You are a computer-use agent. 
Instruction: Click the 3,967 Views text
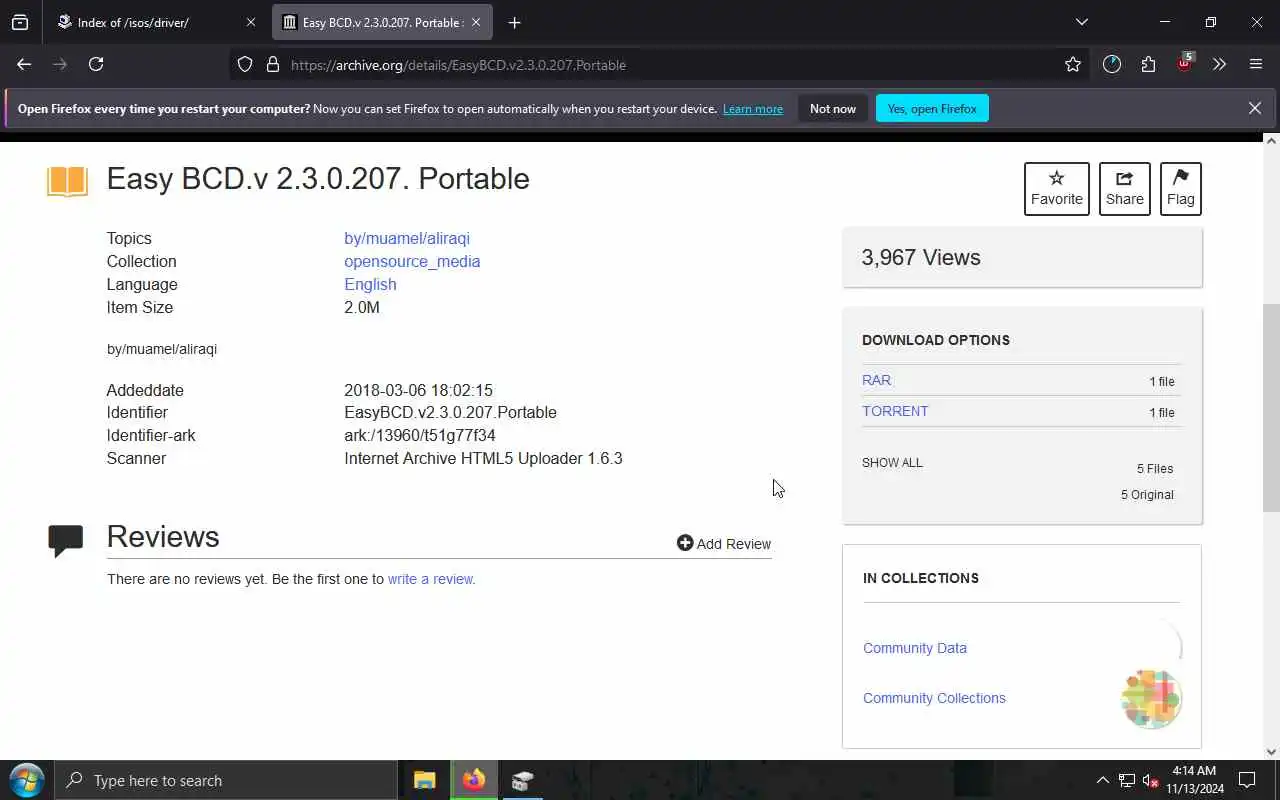coord(921,257)
